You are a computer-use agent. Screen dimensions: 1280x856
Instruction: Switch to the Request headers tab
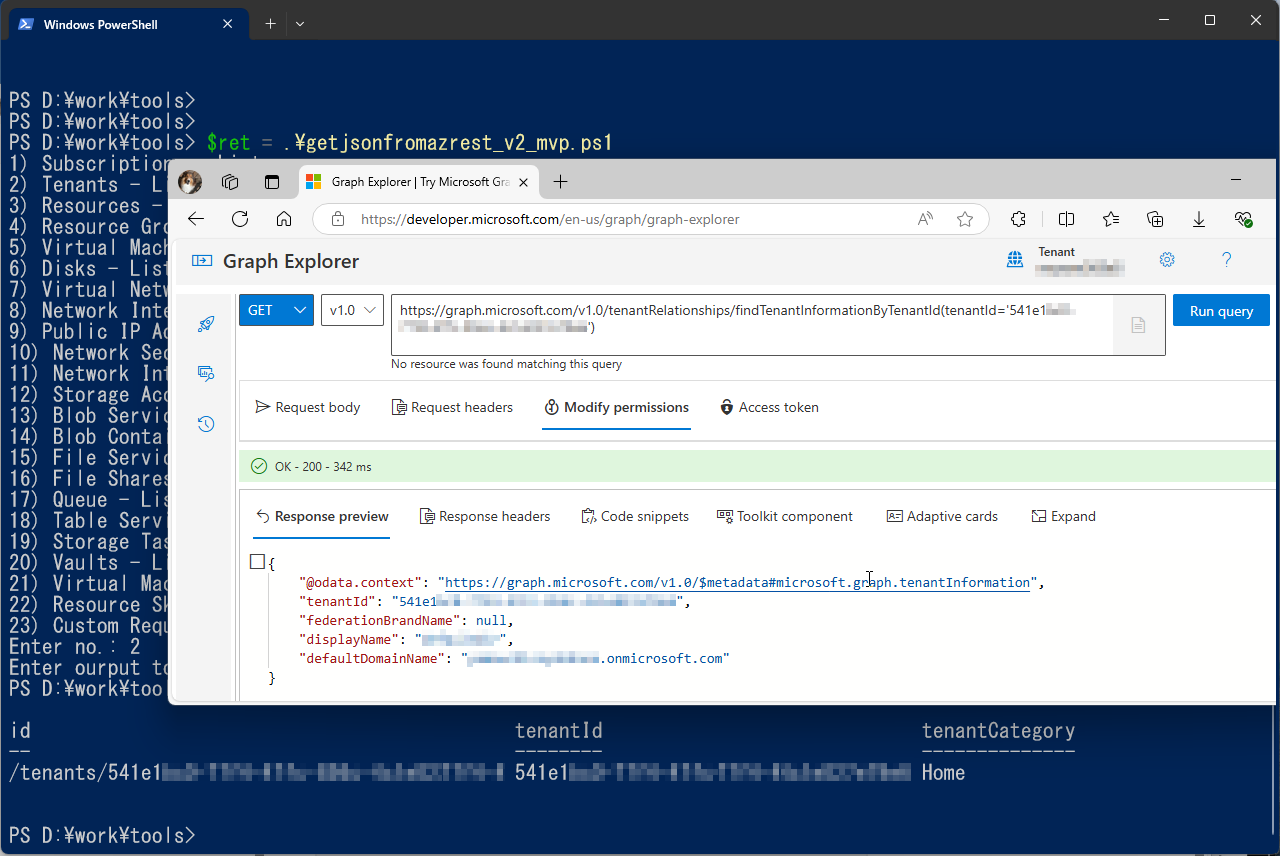[x=452, y=407]
